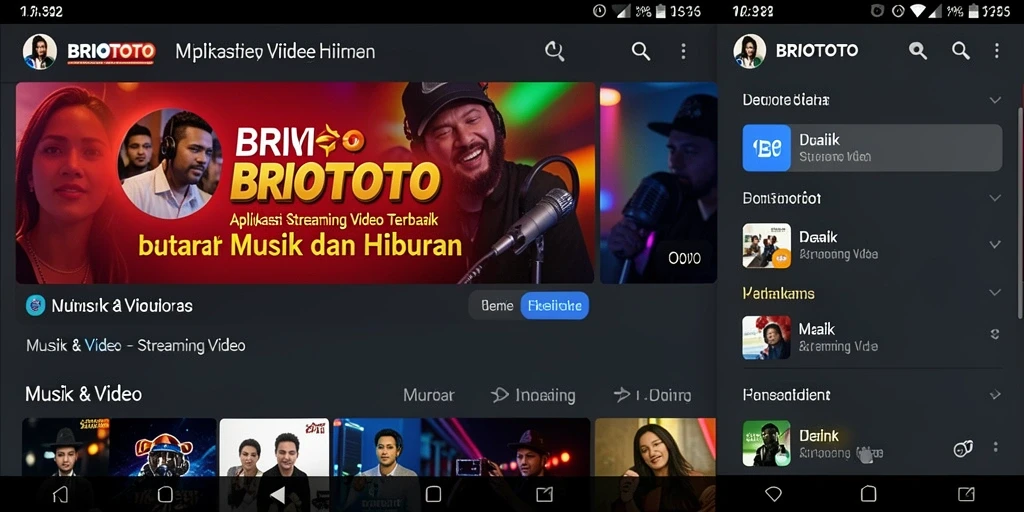The image size is (1024, 512).
Task: Open the thumbnail of man in gray suit
Action: [x=376, y=447]
